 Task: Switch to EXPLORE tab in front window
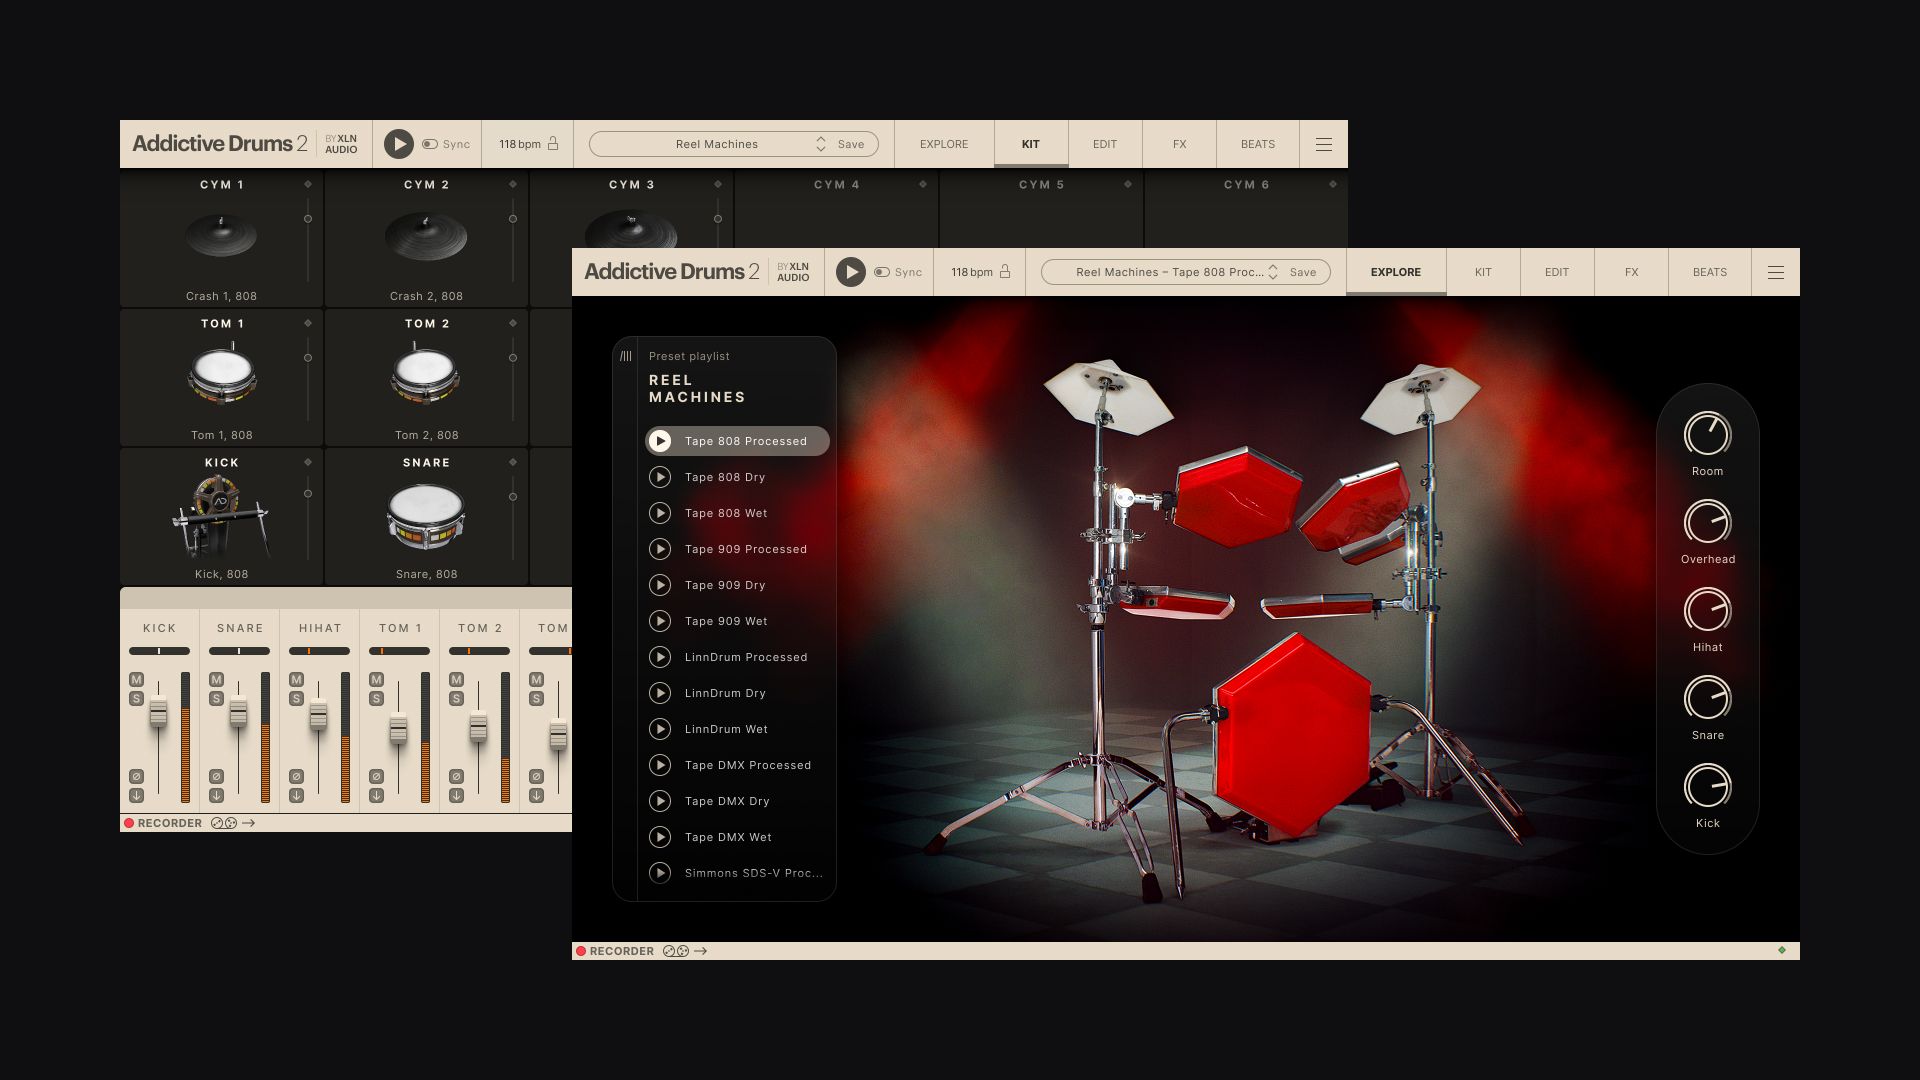(x=1396, y=272)
